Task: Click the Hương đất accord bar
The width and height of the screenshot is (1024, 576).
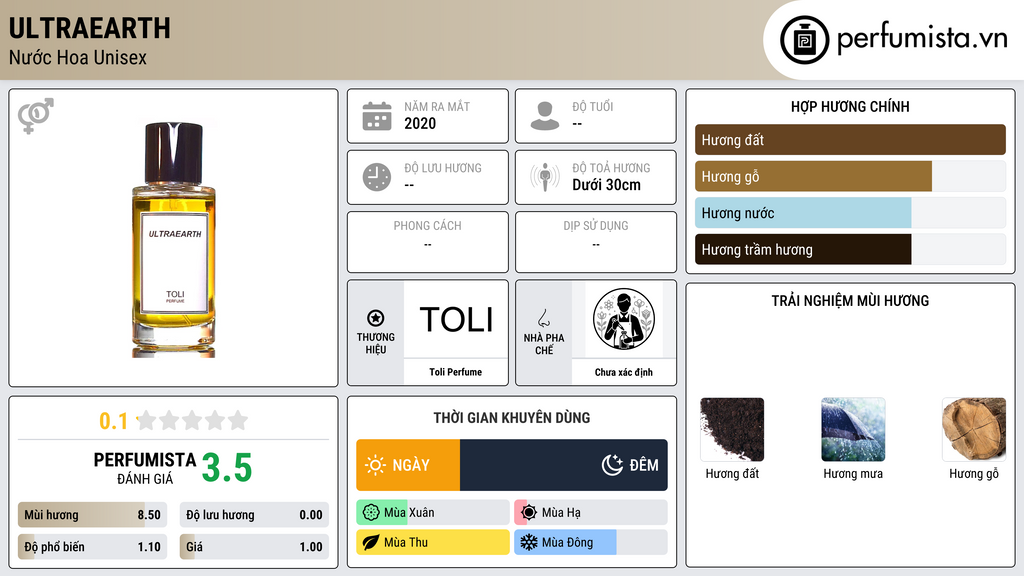Action: pyautogui.click(x=850, y=140)
